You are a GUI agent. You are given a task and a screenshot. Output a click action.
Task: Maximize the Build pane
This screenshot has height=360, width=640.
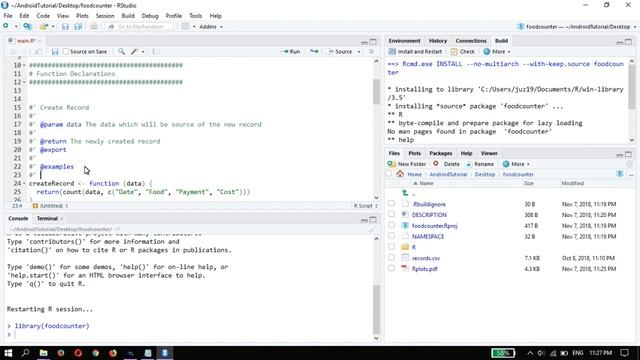tap(628, 42)
